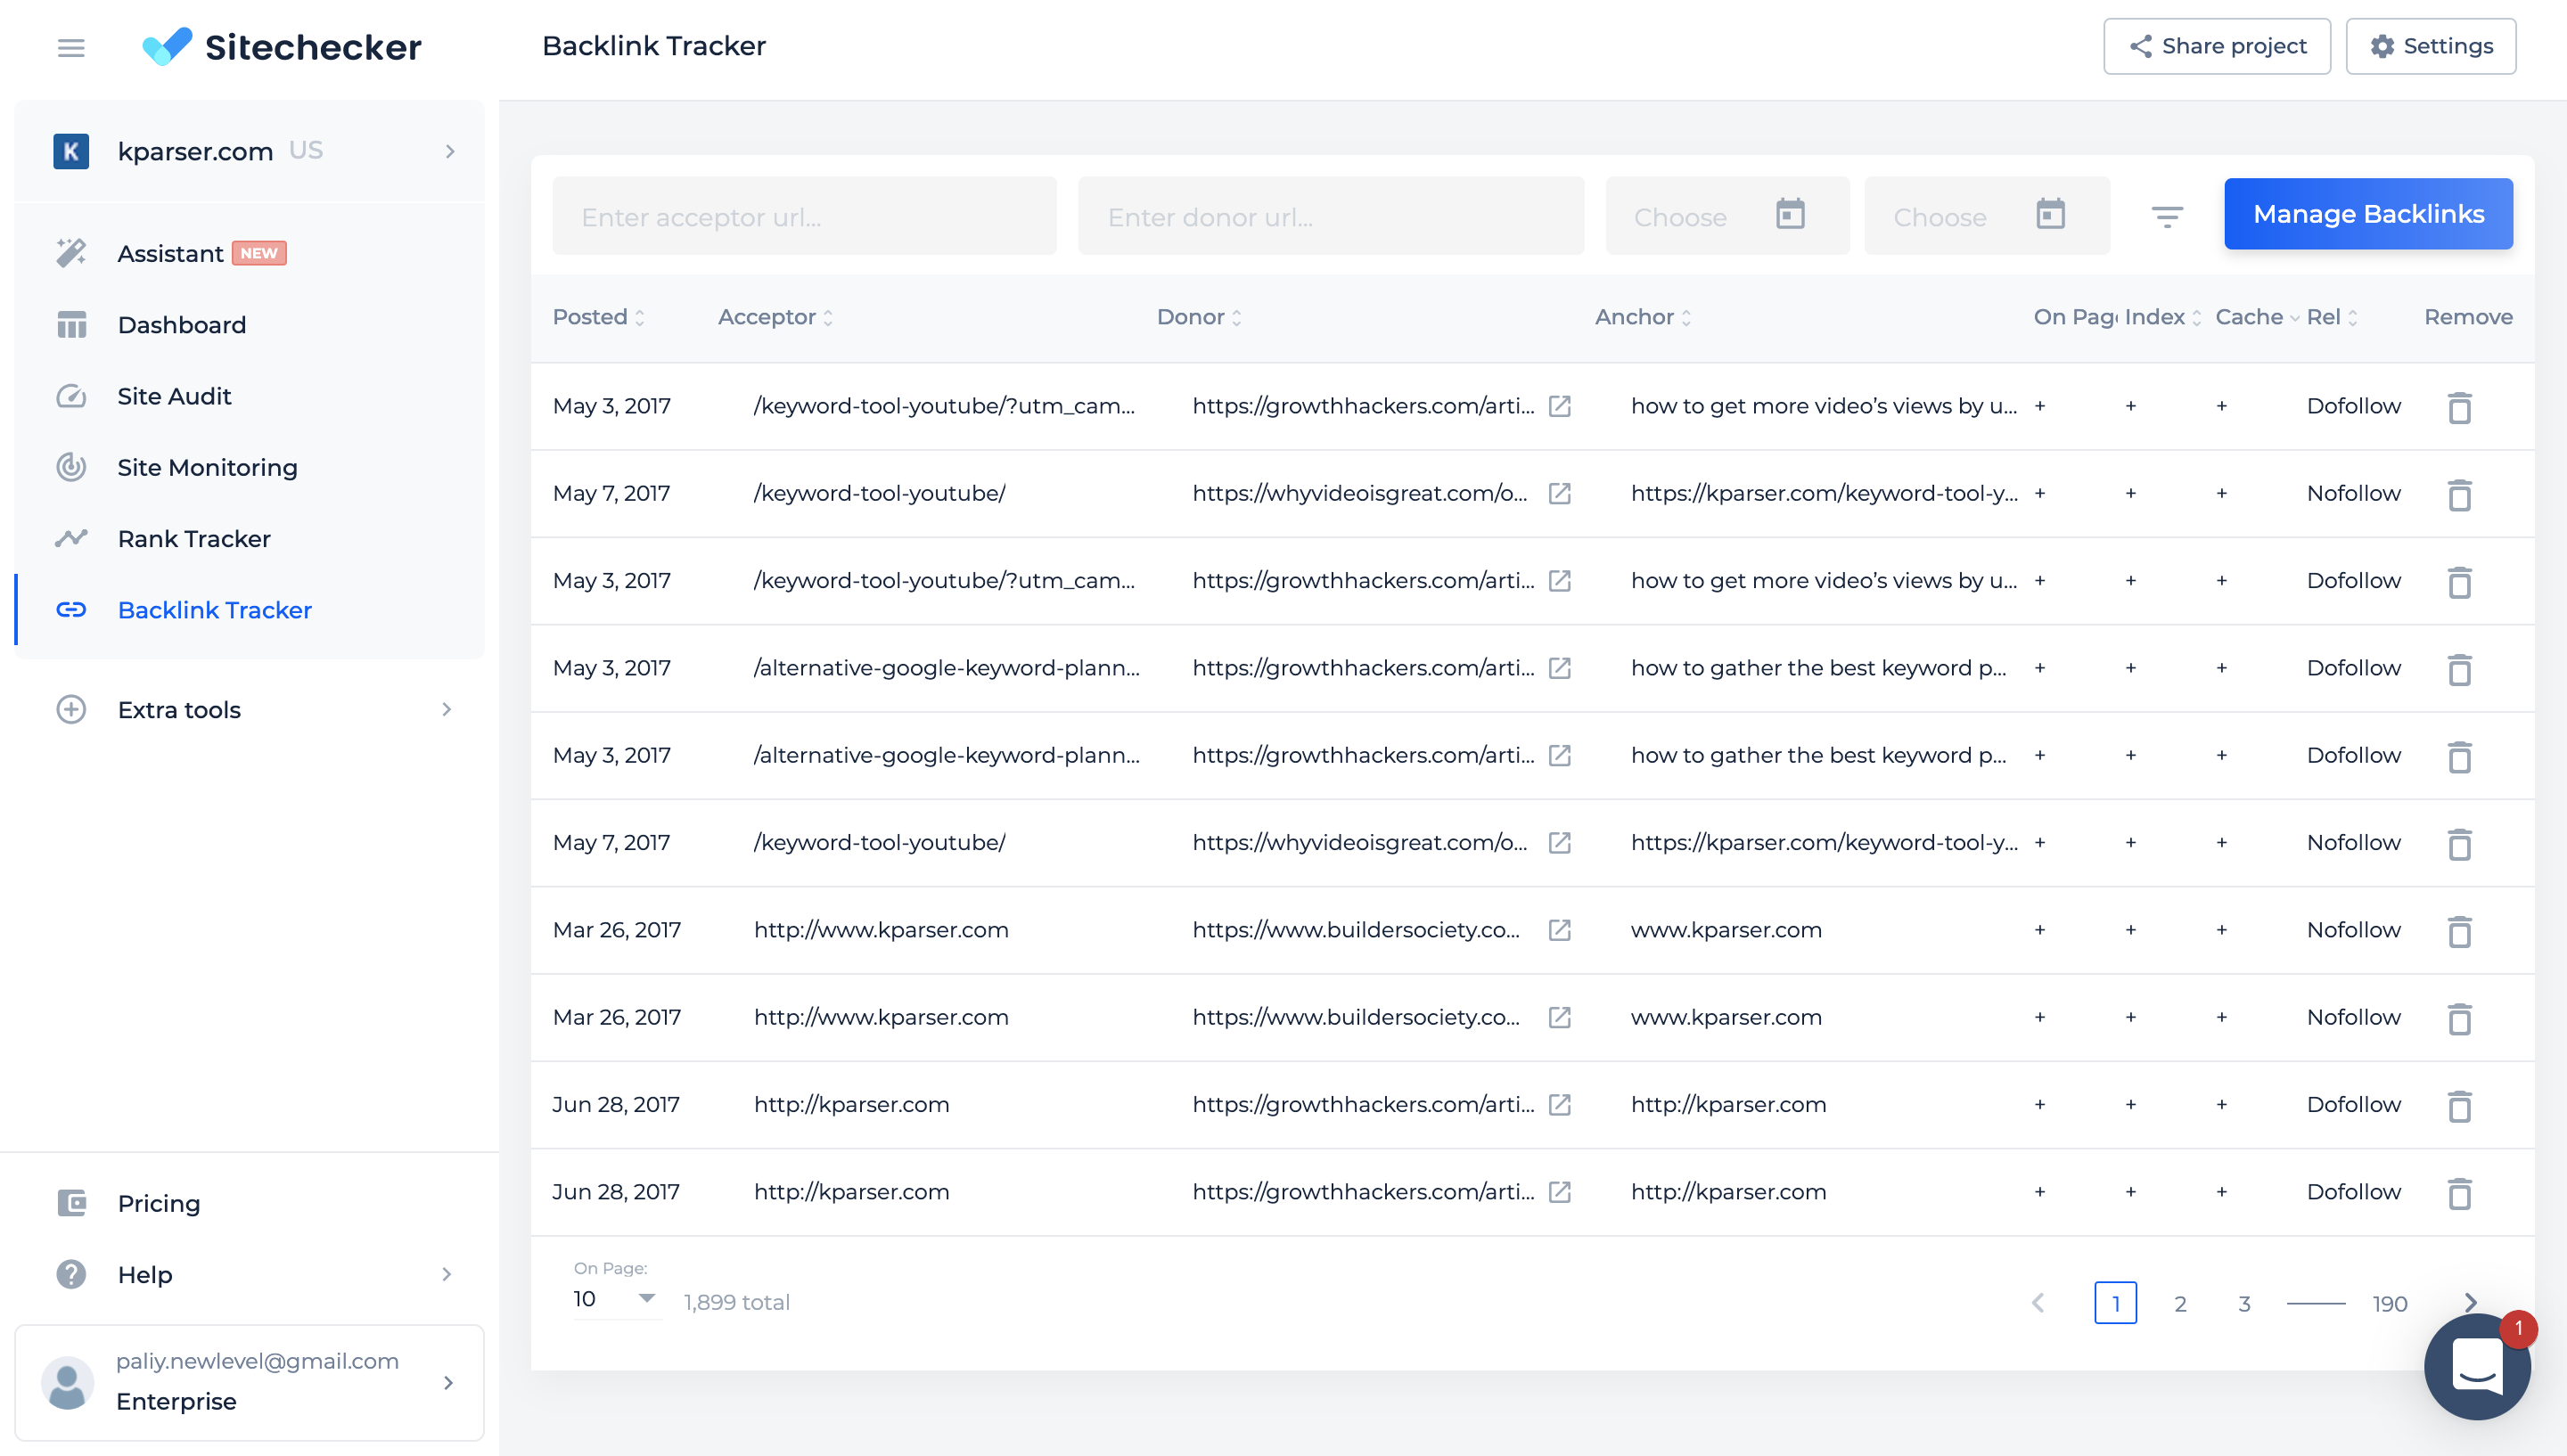
Task: Delete the first May 3, 2017 backlink row
Action: (2459, 407)
